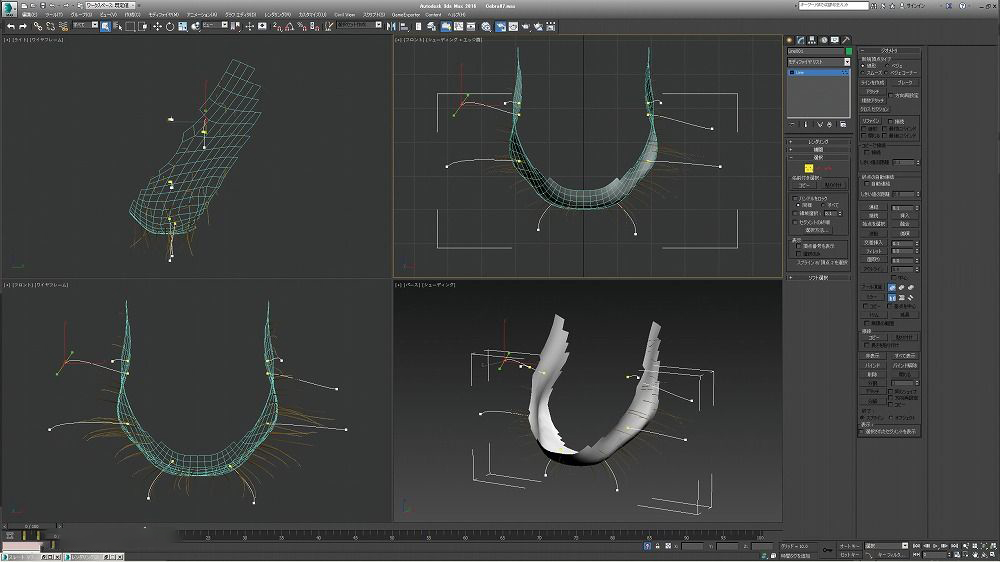
Task: Expand the レンダリング rollout
Action: pos(818,142)
